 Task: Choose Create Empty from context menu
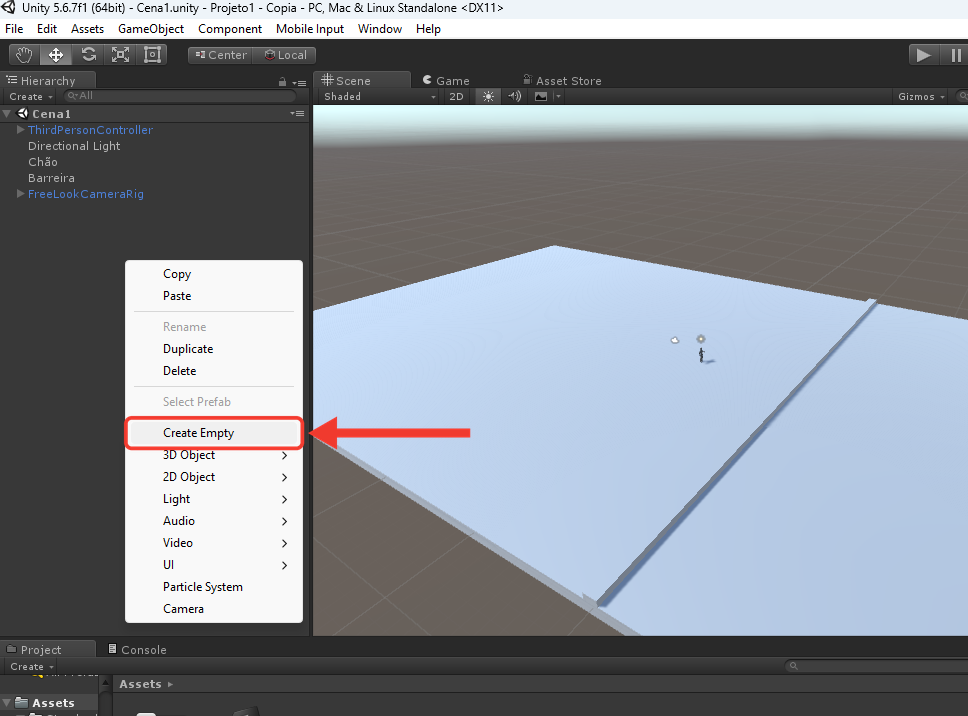(x=214, y=433)
